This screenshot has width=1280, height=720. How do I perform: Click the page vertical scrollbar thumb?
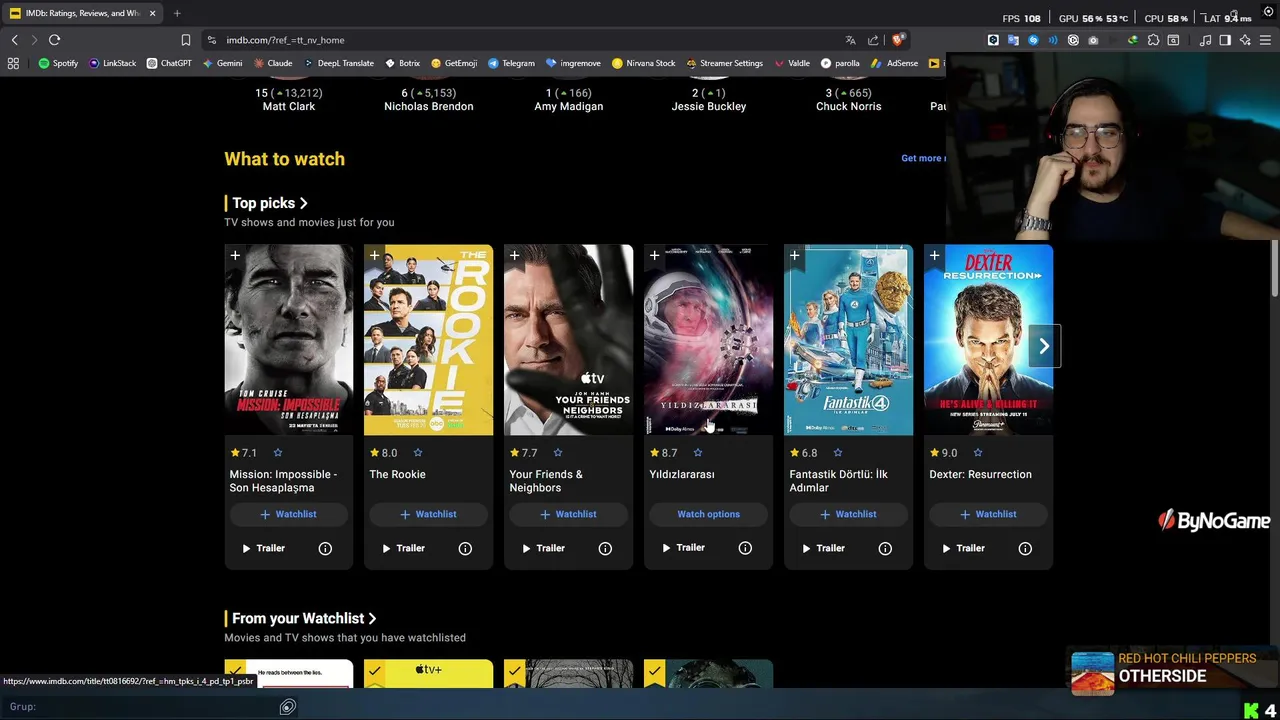[x=1274, y=270]
